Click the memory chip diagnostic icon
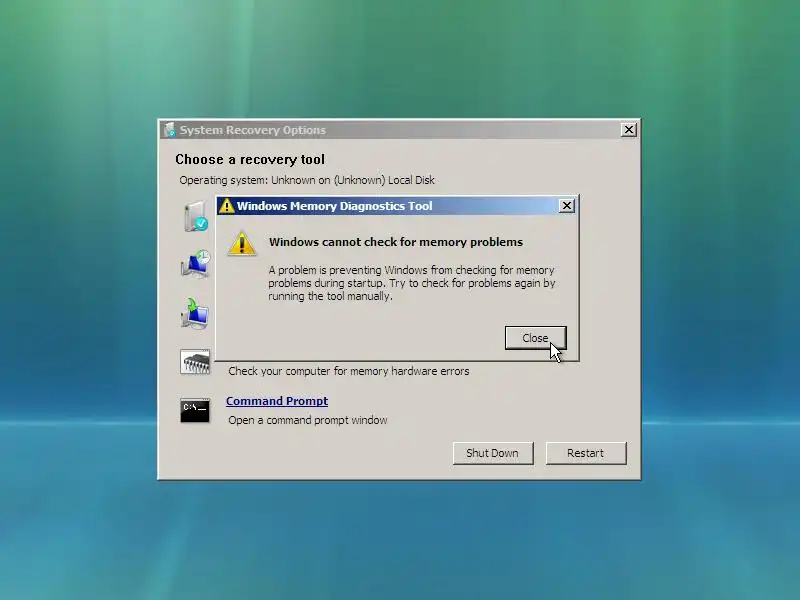Viewport: 800px width, 600px height. click(195, 362)
